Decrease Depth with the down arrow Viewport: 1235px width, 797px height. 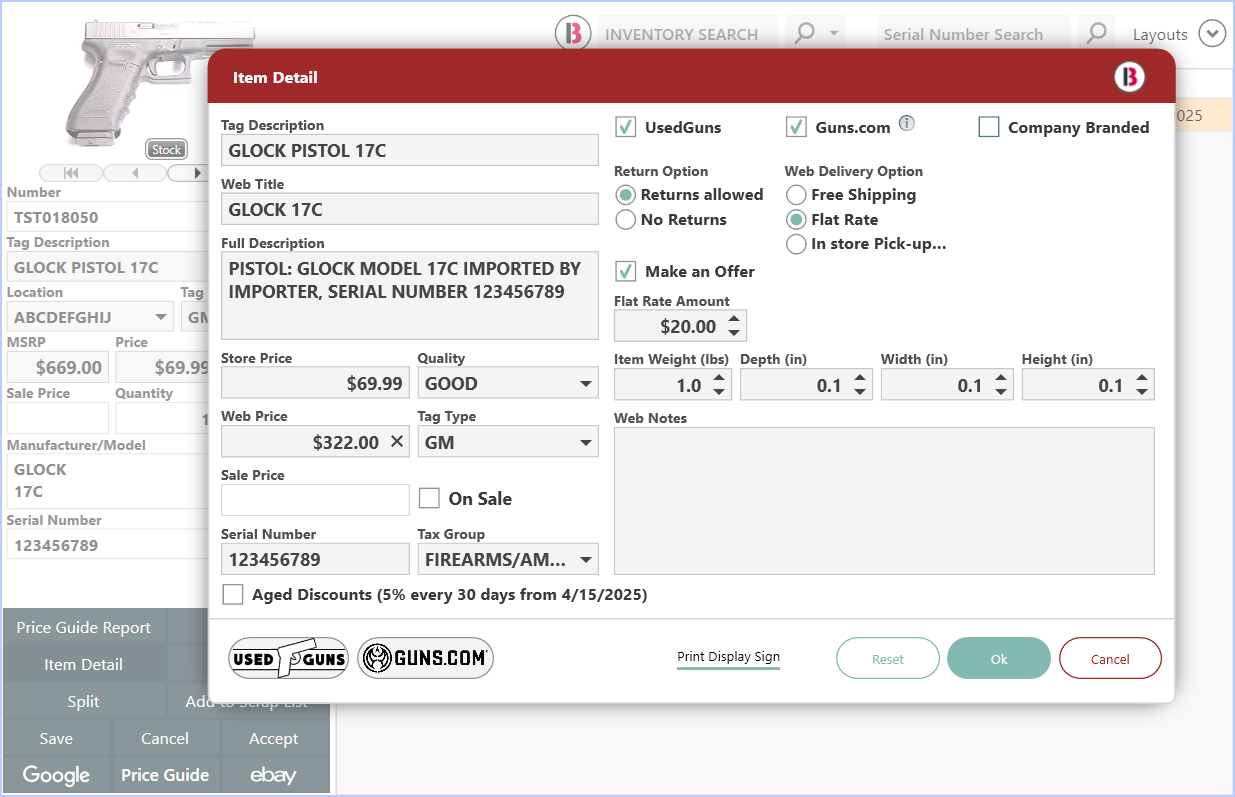(x=860, y=392)
